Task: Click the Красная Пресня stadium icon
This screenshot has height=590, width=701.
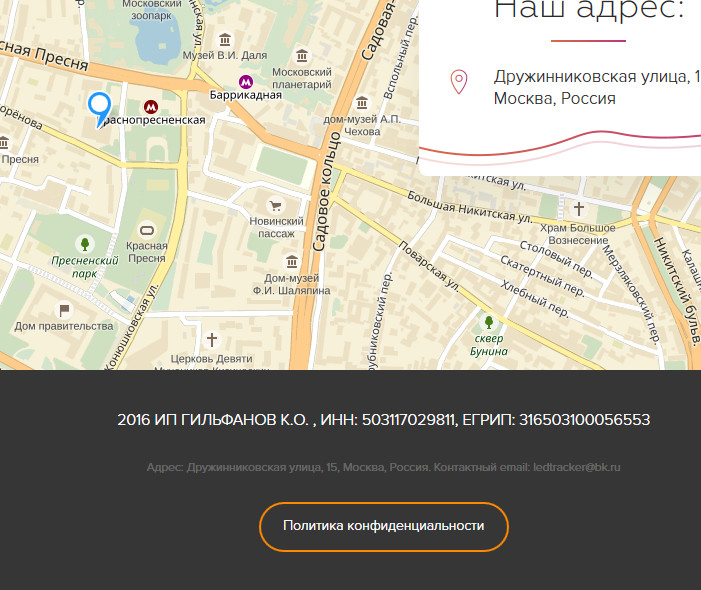Action: tap(147, 230)
